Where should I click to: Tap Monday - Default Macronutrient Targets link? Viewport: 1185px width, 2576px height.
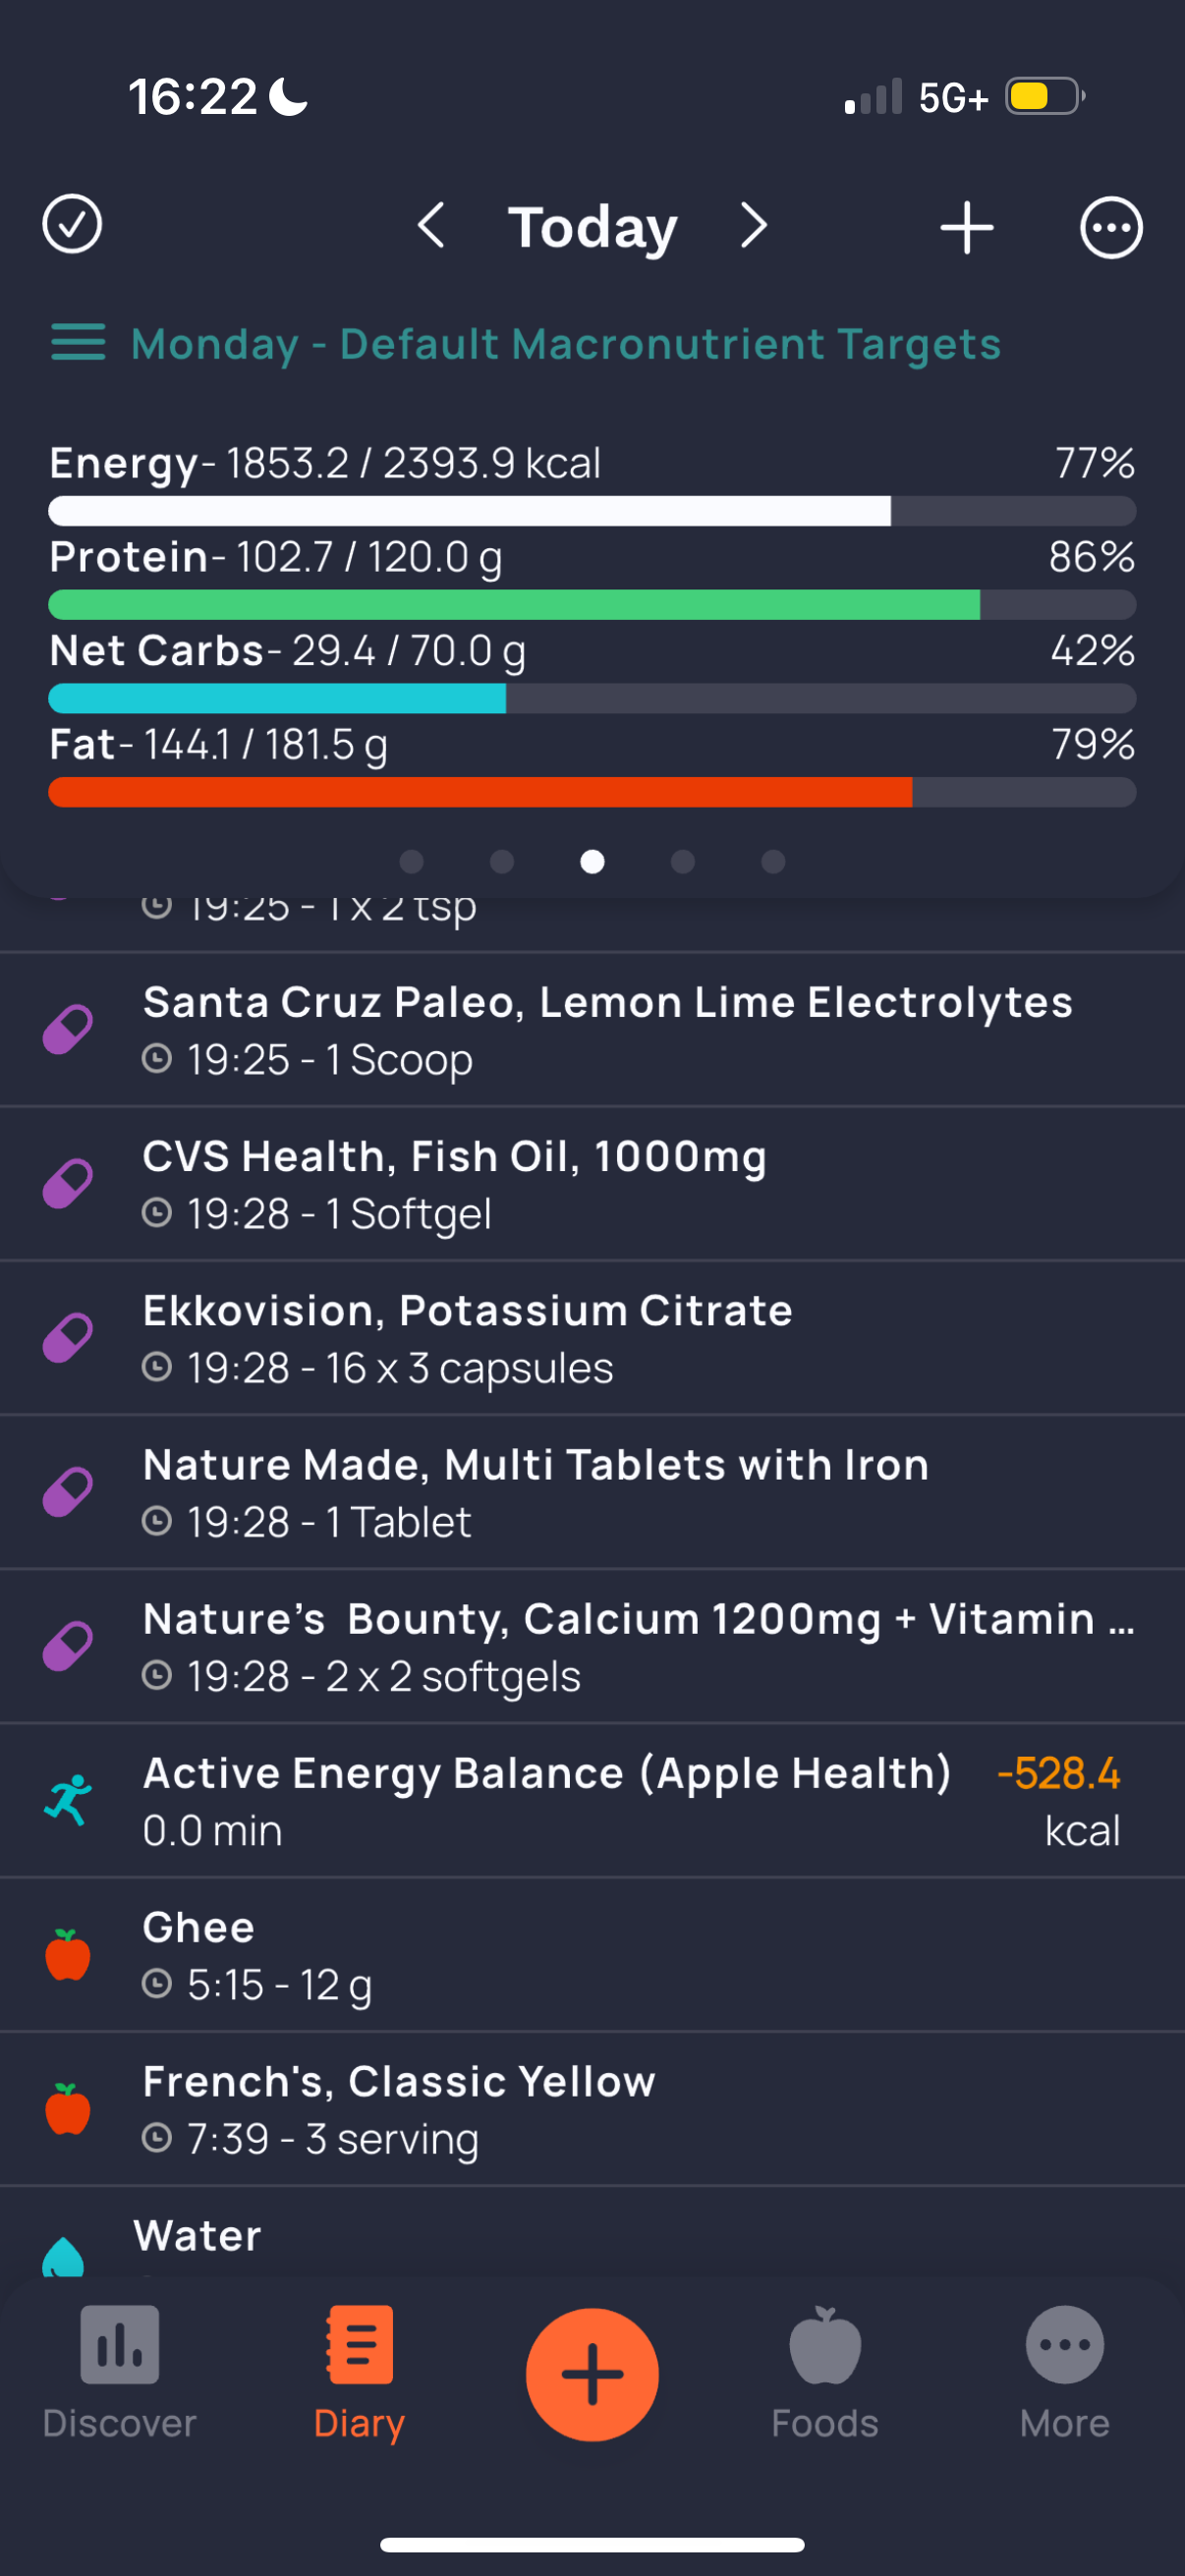point(566,344)
